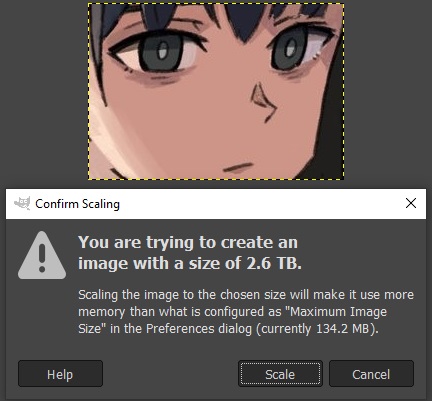Click the dark hair bangs between the eyes
Viewport: 432px width, 401px height.
pyautogui.click(x=244, y=22)
